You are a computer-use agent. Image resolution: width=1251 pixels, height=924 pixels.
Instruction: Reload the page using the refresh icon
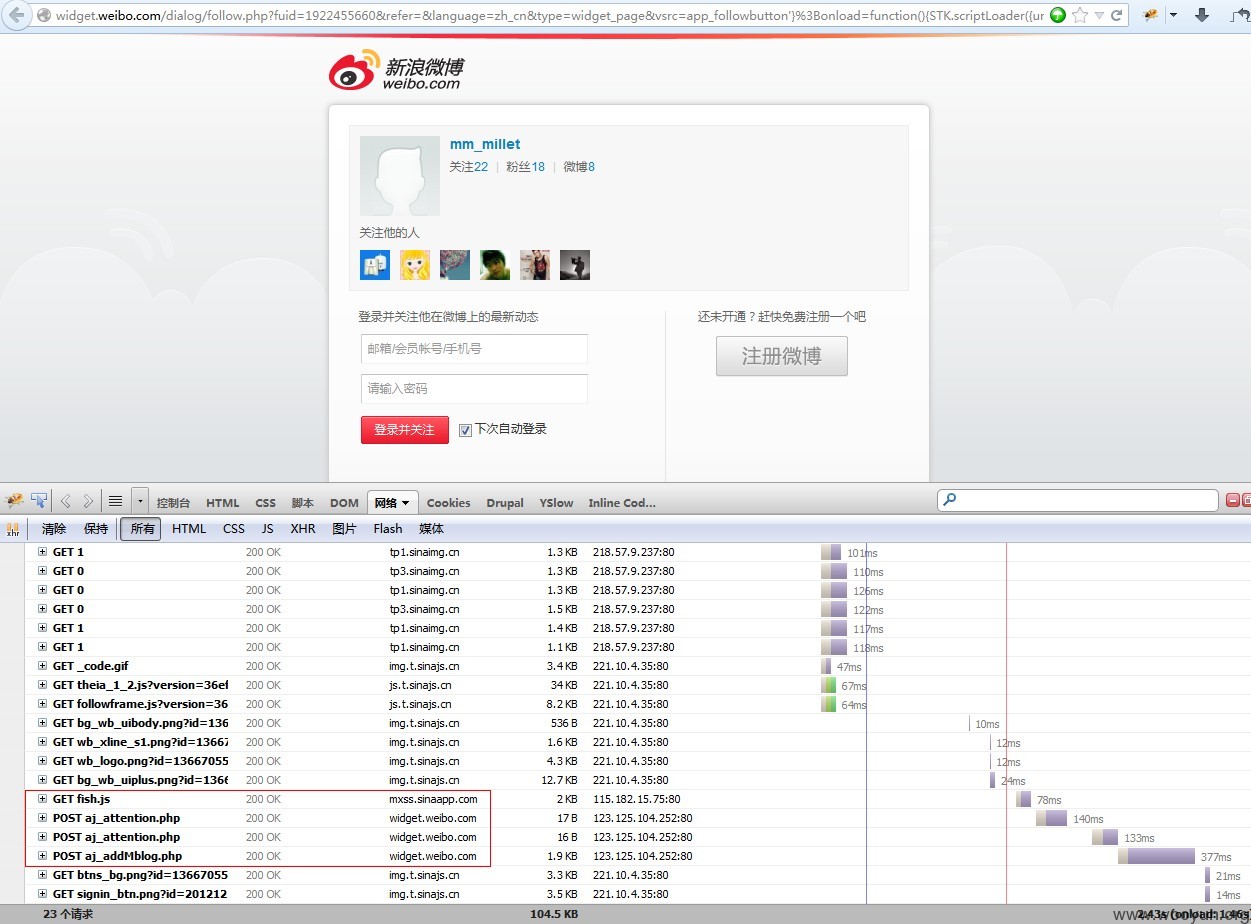pyautogui.click(x=1116, y=15)
